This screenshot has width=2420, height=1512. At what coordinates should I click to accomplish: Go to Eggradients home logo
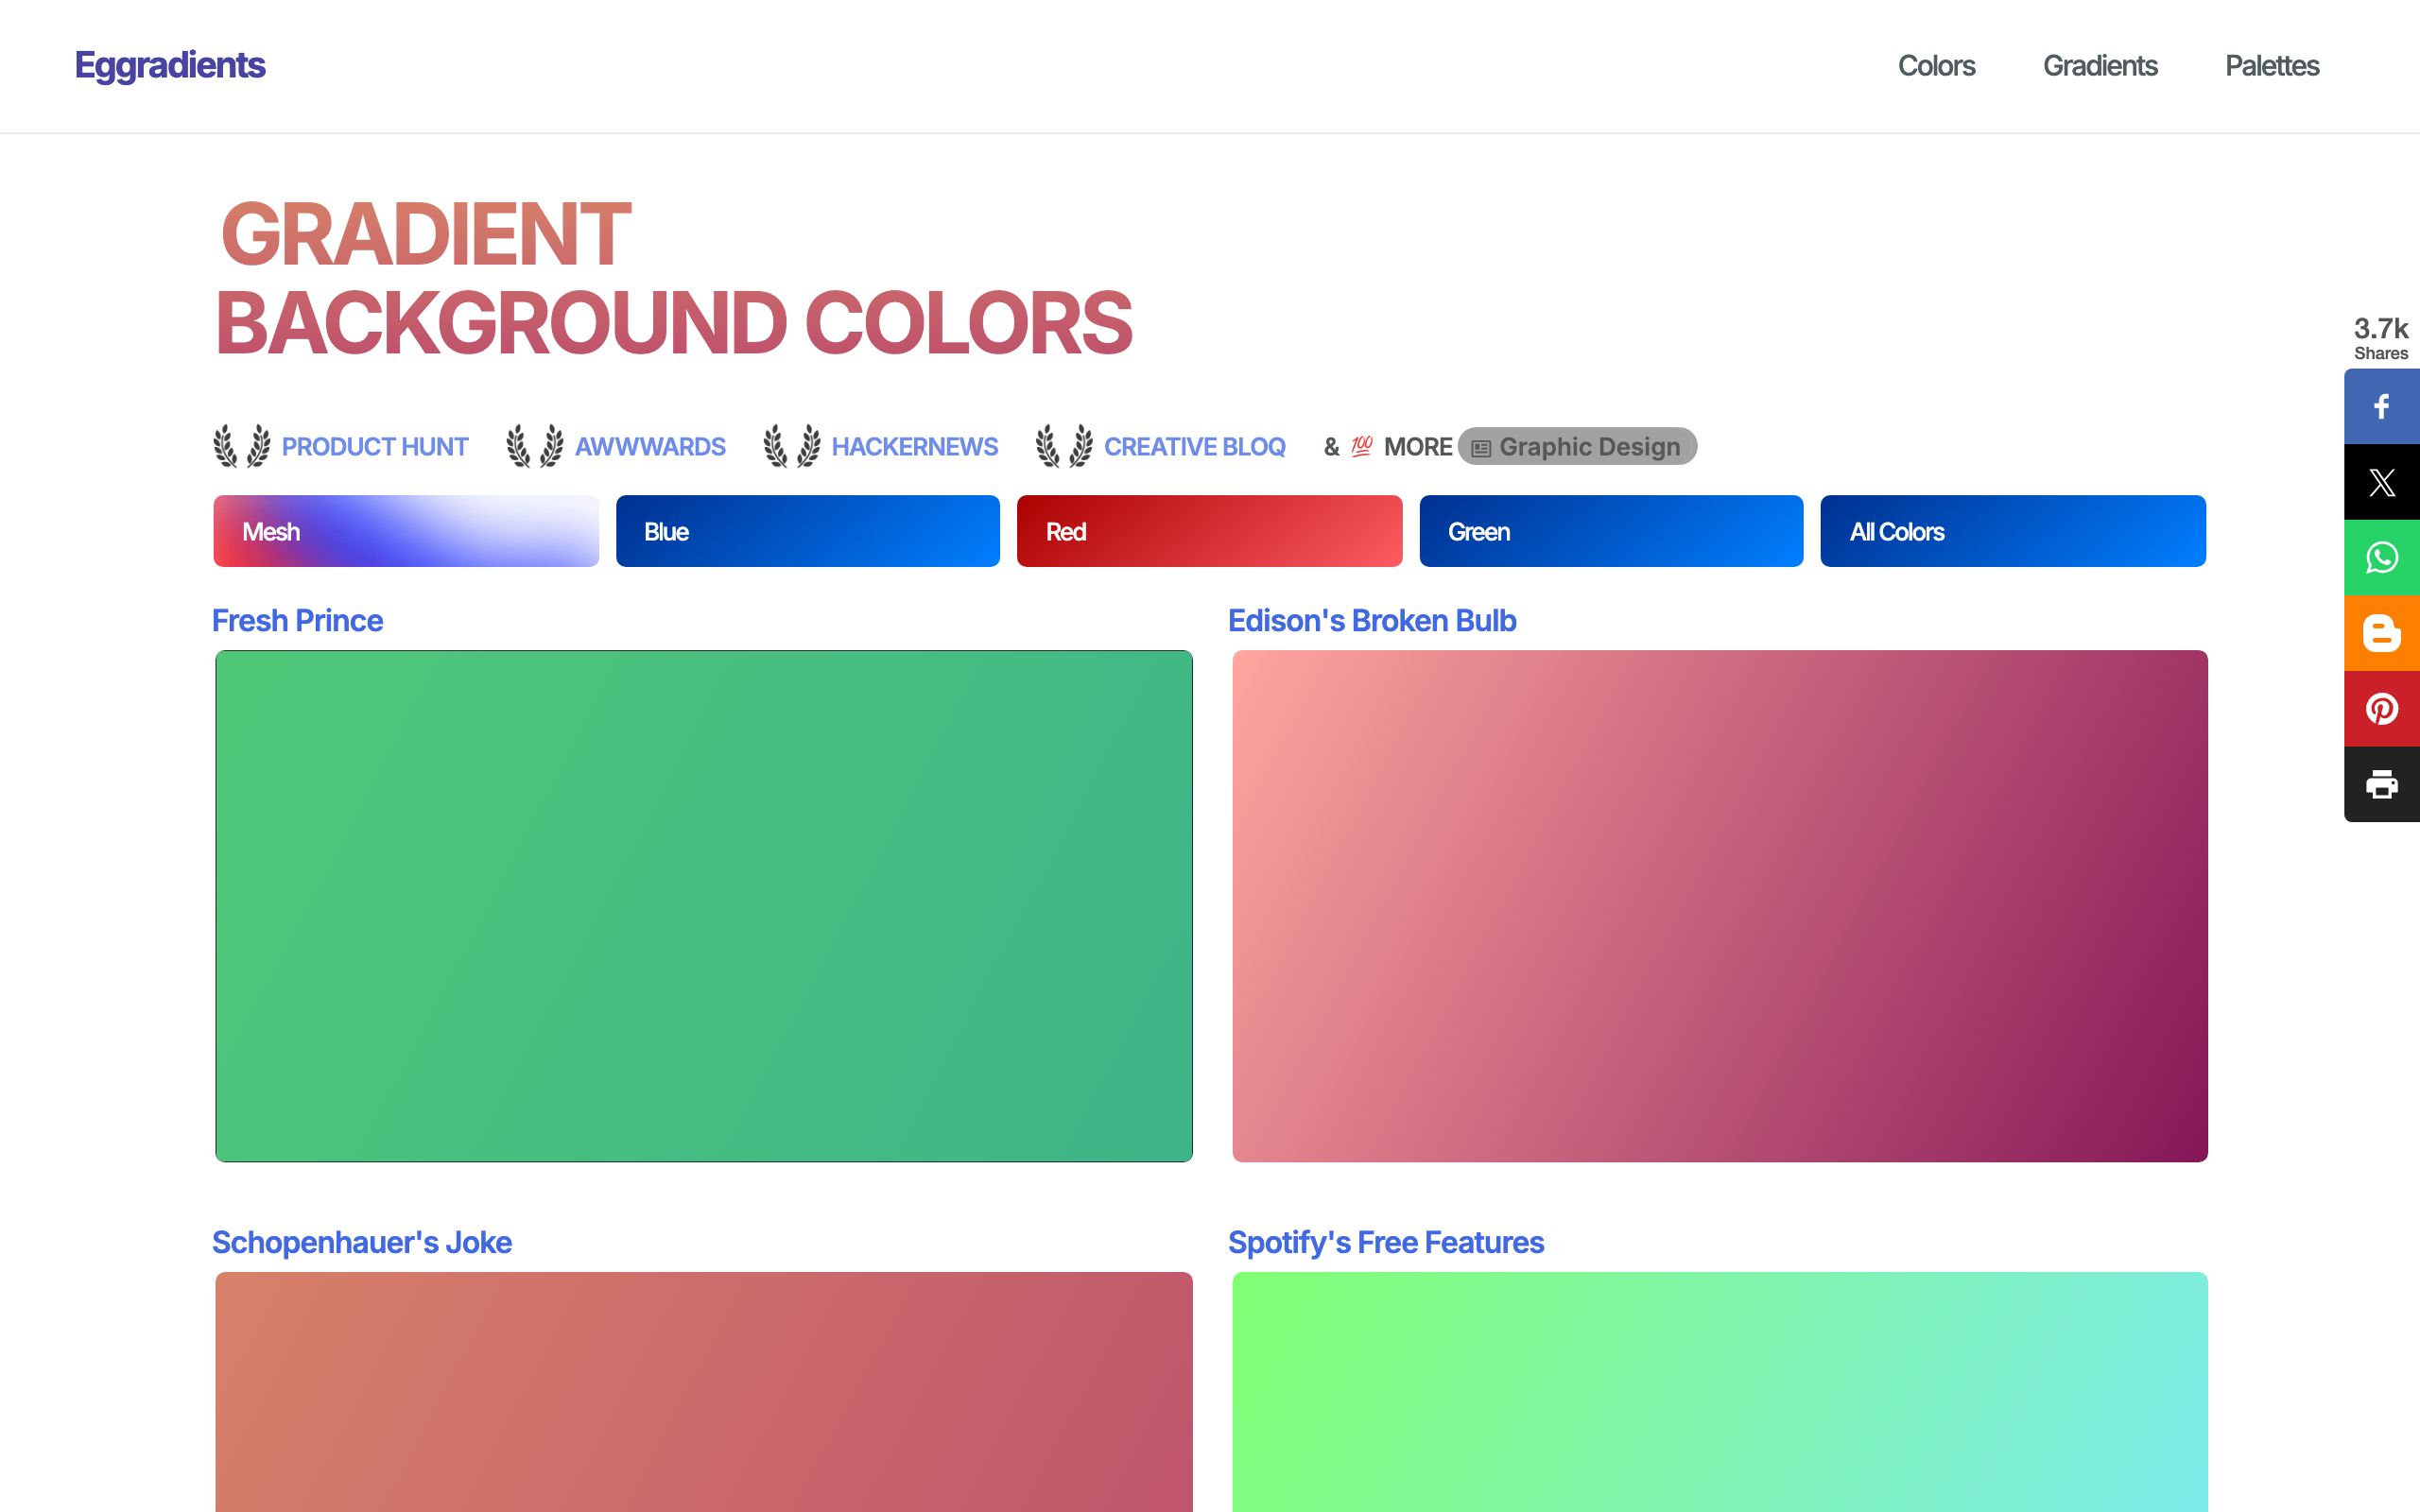(x=170, y=66)
